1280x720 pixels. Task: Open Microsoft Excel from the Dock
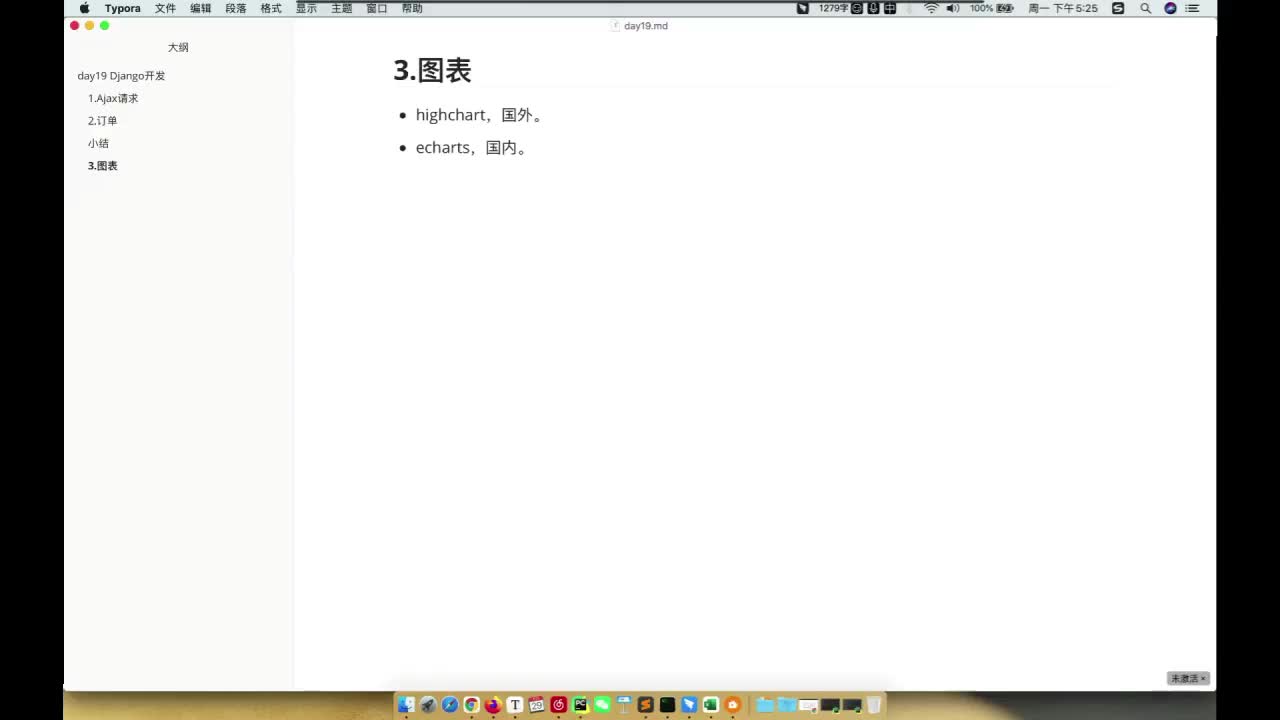click(x=711, y=705)
